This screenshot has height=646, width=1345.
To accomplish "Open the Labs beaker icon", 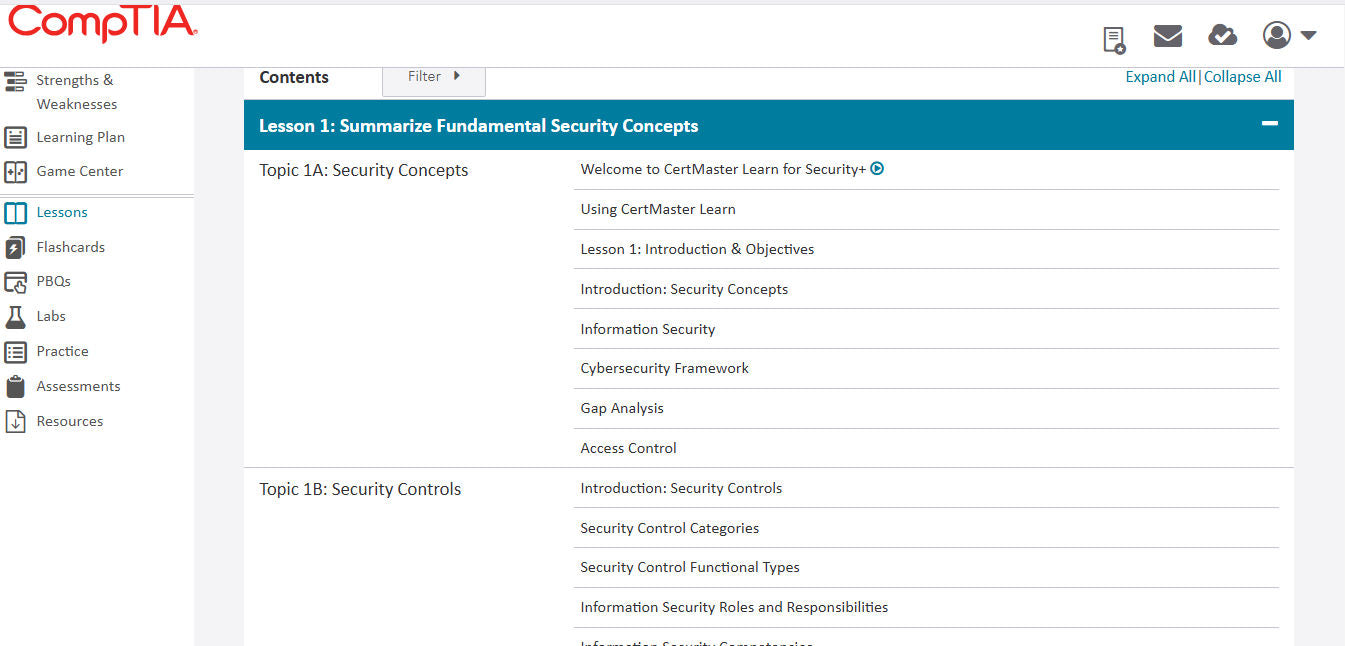I will [15, 316].
